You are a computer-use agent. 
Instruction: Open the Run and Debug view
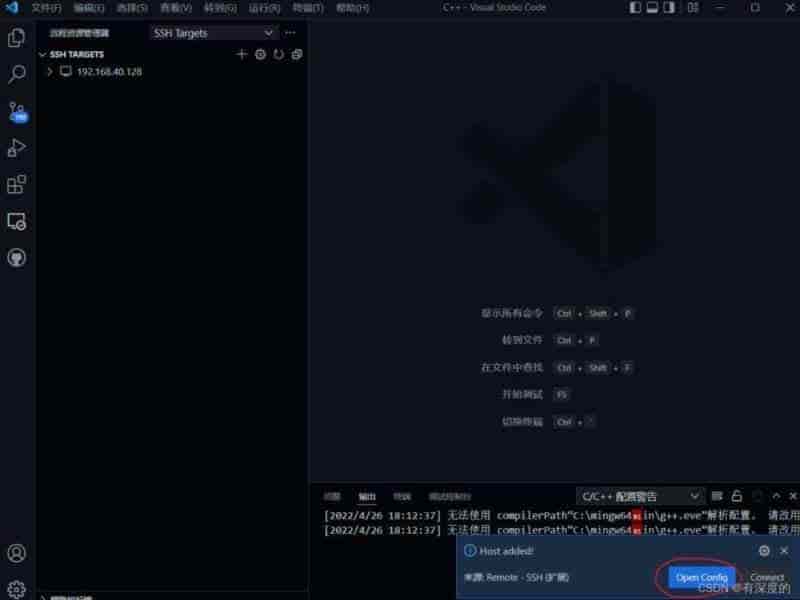16,148
